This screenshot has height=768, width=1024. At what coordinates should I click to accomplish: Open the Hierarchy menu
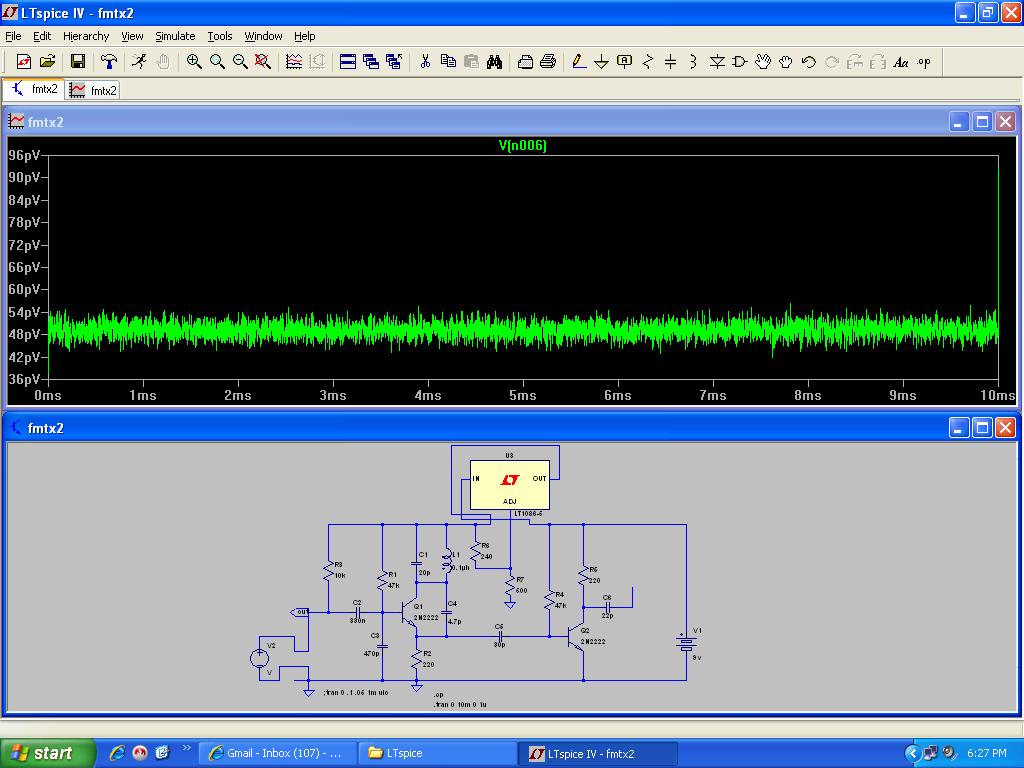coord(86,36)
